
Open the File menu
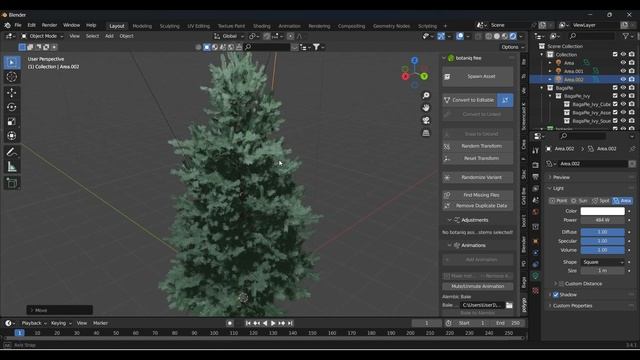point(18,25)
